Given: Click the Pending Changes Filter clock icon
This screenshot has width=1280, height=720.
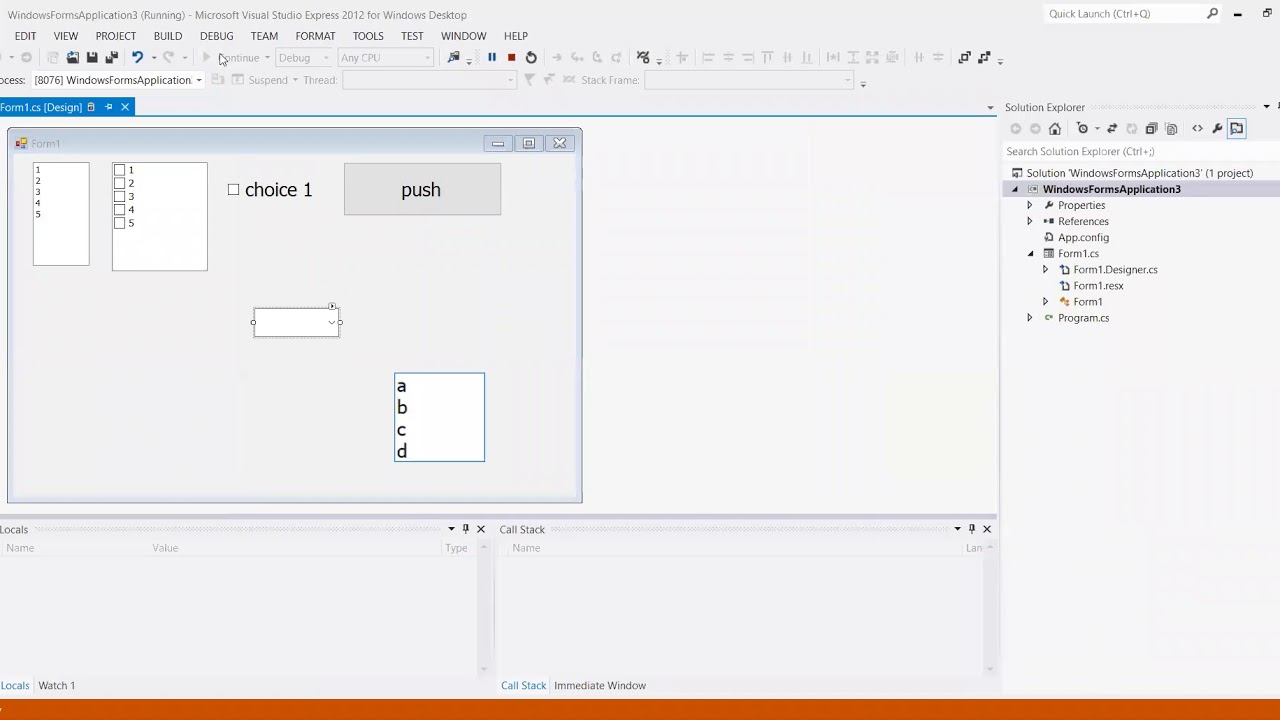Looking at the screenshot, I should pyautogui.click(x=1082, y=129).
